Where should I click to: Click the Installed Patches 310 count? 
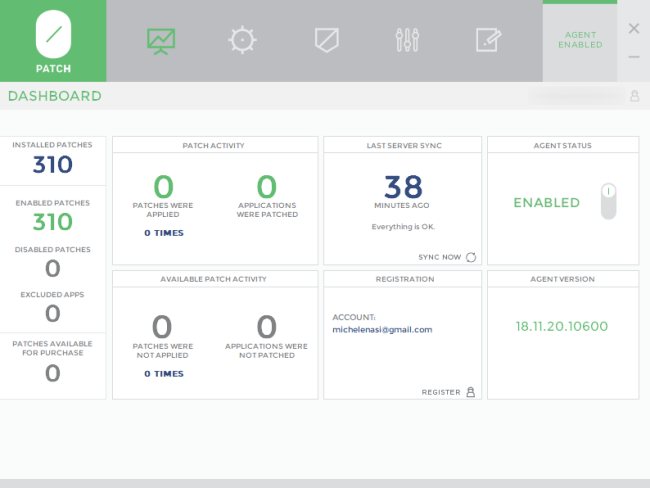tap(53, 165)
